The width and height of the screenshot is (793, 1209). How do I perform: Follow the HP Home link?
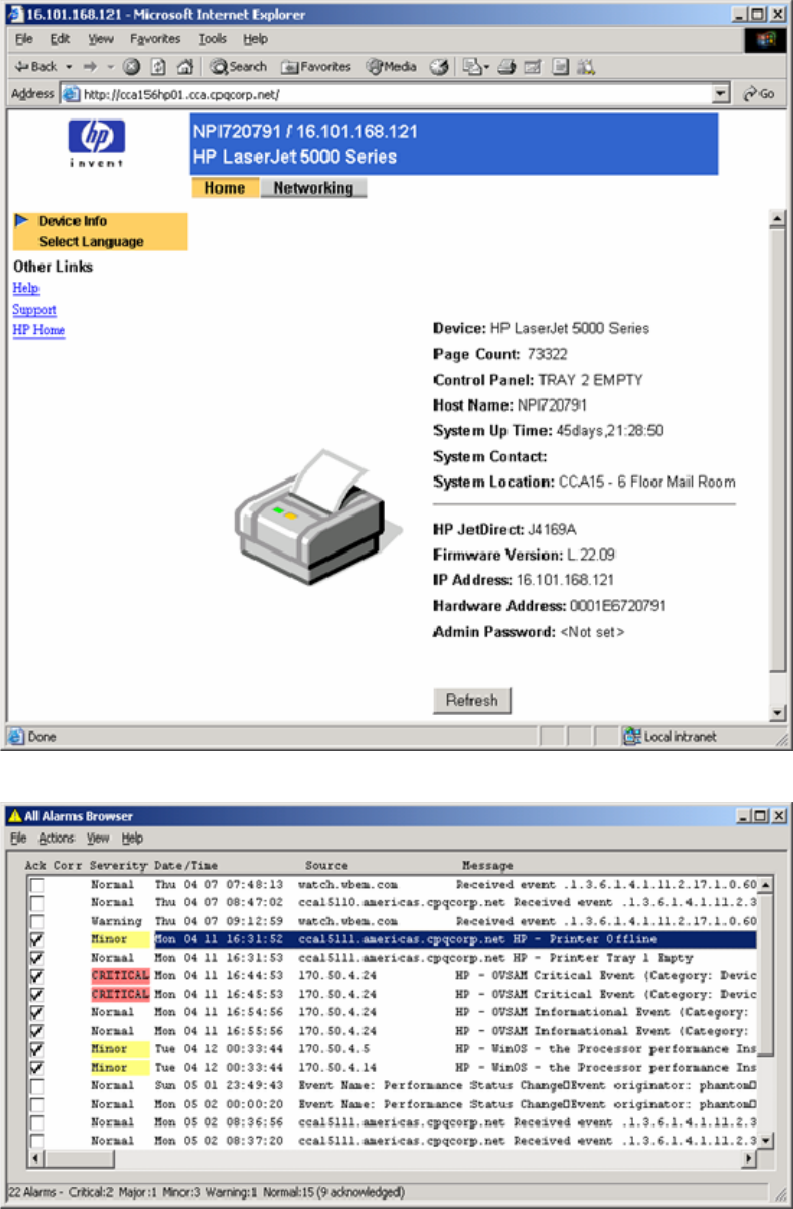coord(39,330)
